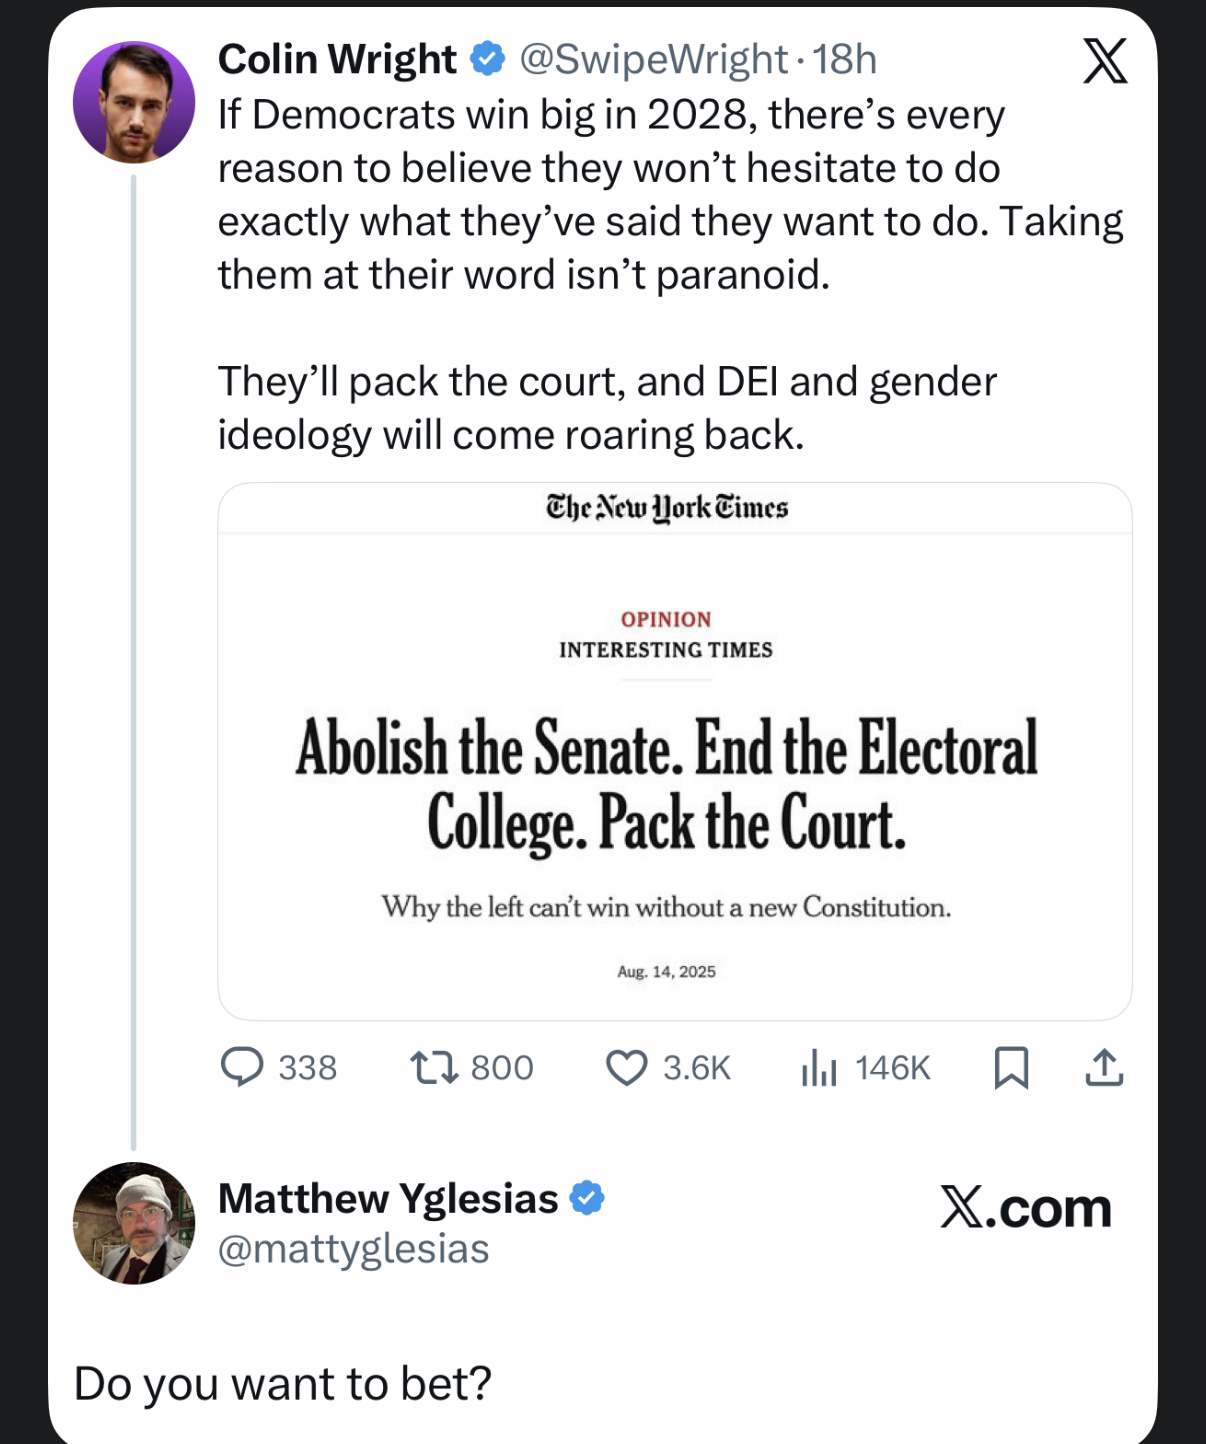Click Colin Wright's blue verified badge

pyautogui.click(x=487, y=59)
